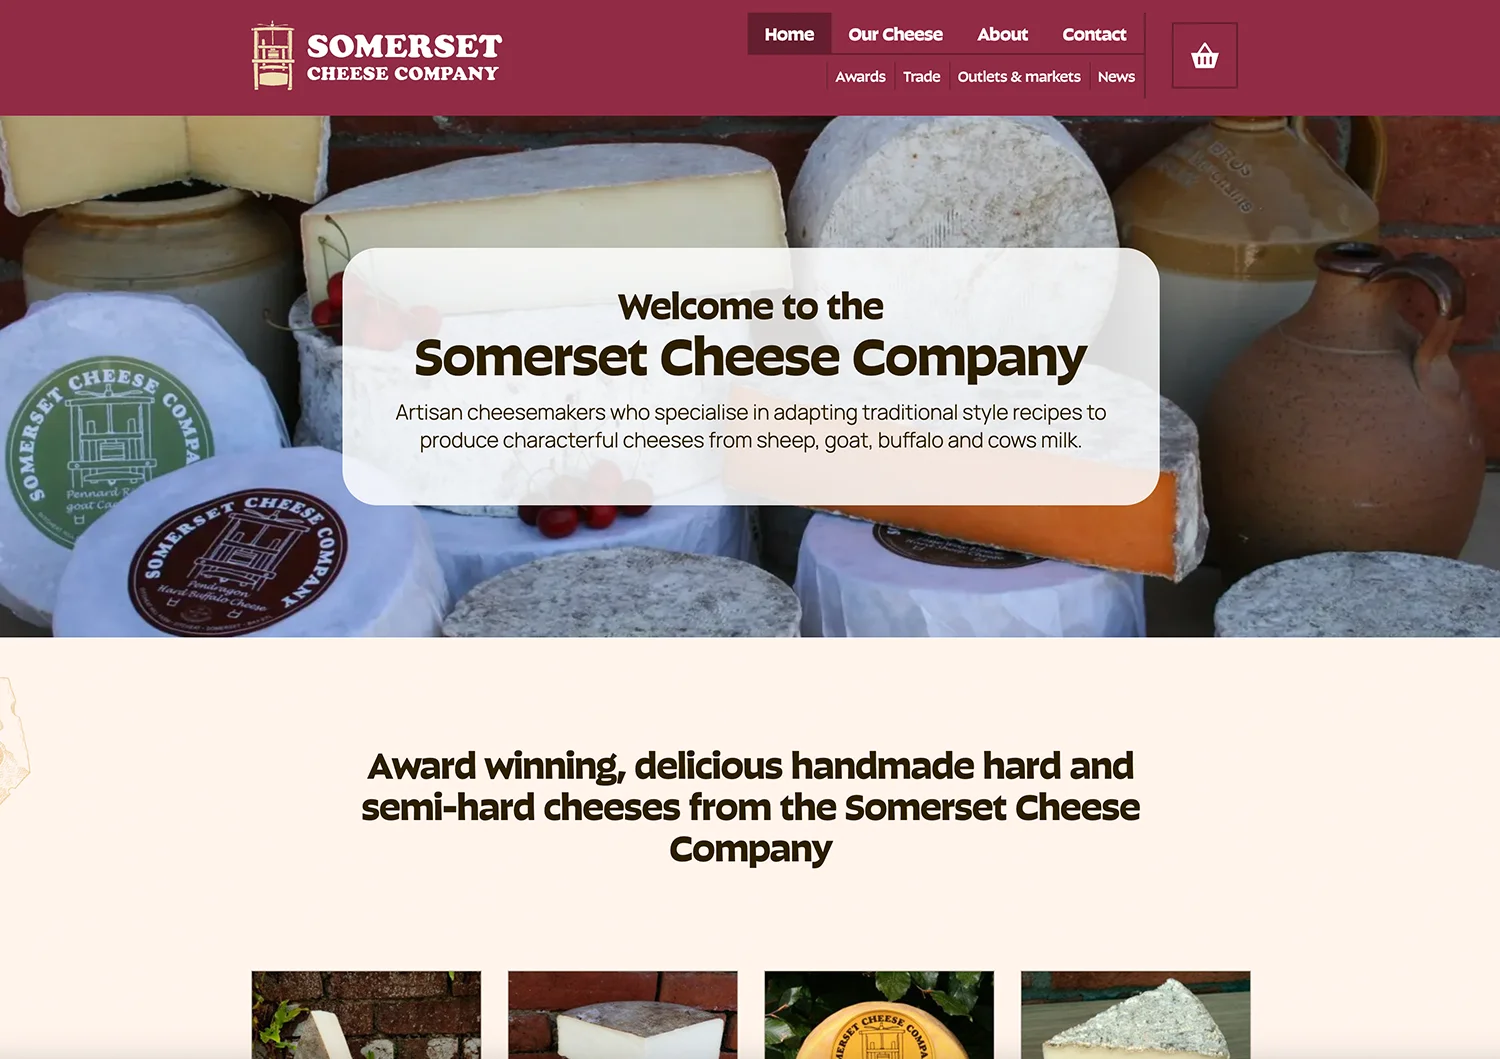Open the Trade submenu link
This screenshot has width=1500, height=1059.
(921, 77)
